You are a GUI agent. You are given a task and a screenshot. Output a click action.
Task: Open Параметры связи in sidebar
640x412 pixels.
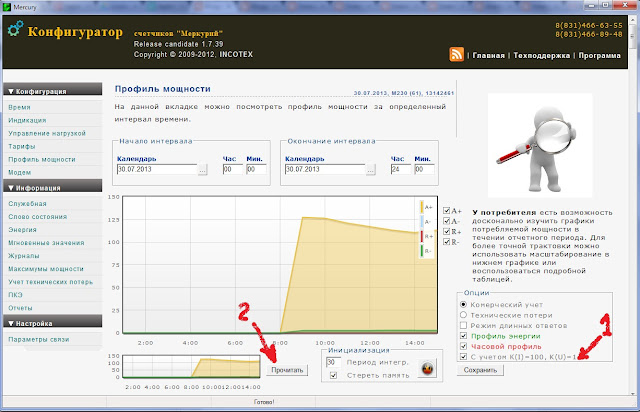point(39,339)
